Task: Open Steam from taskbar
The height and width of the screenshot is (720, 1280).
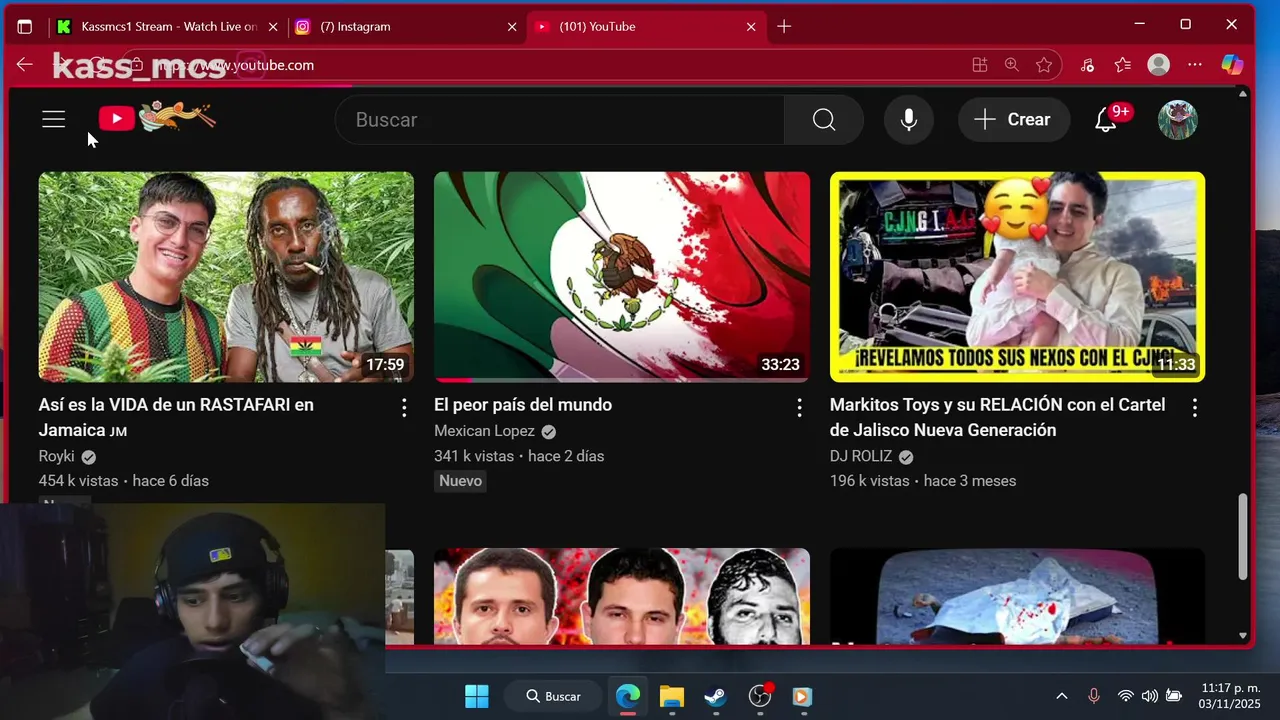Action: coord(715,696)
